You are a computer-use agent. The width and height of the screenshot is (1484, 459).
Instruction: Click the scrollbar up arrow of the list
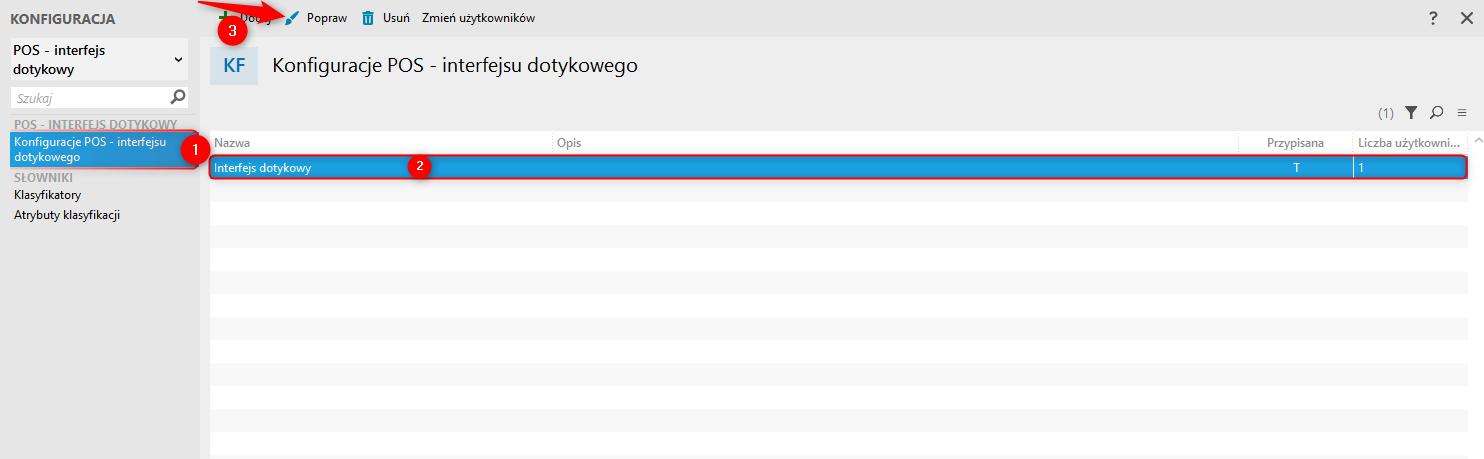[x=1477, y=141]
